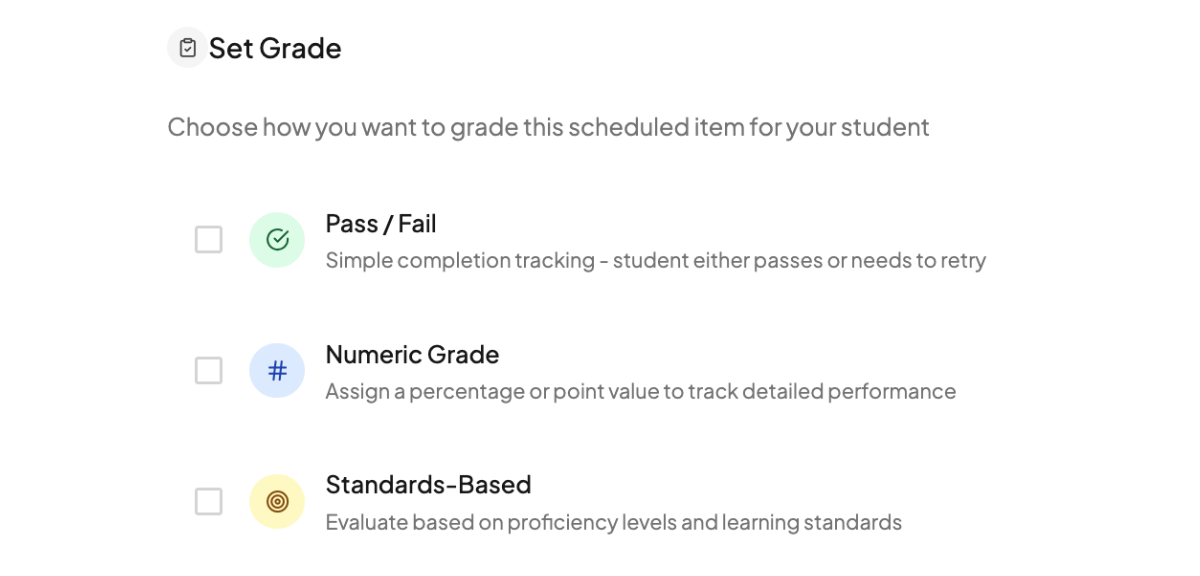Screen dimensions: 1200x576
Task: Click the 'Choose how you want to grade' text
Action: [x=548, y=128]
